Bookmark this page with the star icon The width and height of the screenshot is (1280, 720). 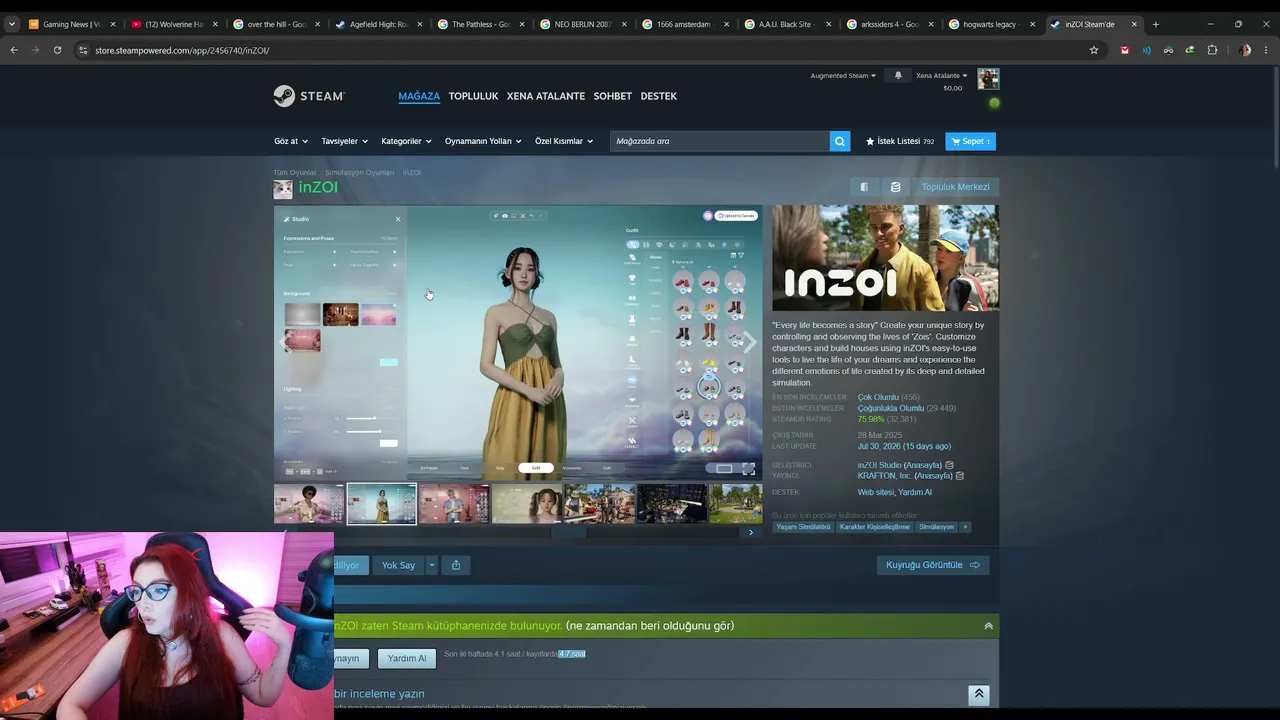1094,50
